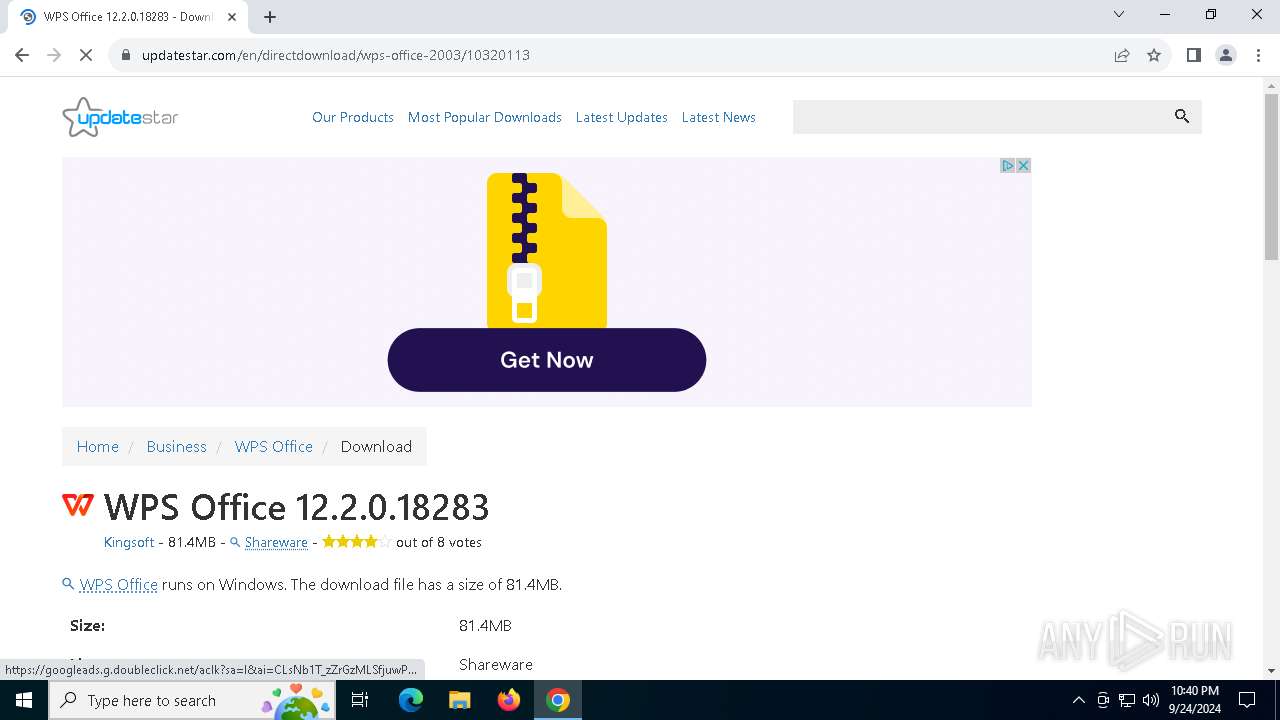This screenshot has width=1280, height=720.
Task: Click the search magnifier icon
Action: [1182, 117]
